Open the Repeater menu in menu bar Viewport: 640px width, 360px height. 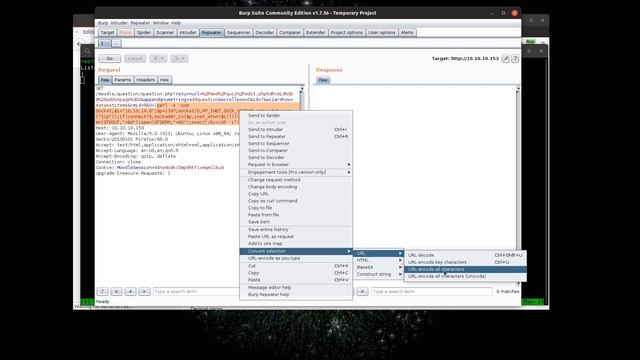[140, 23]
